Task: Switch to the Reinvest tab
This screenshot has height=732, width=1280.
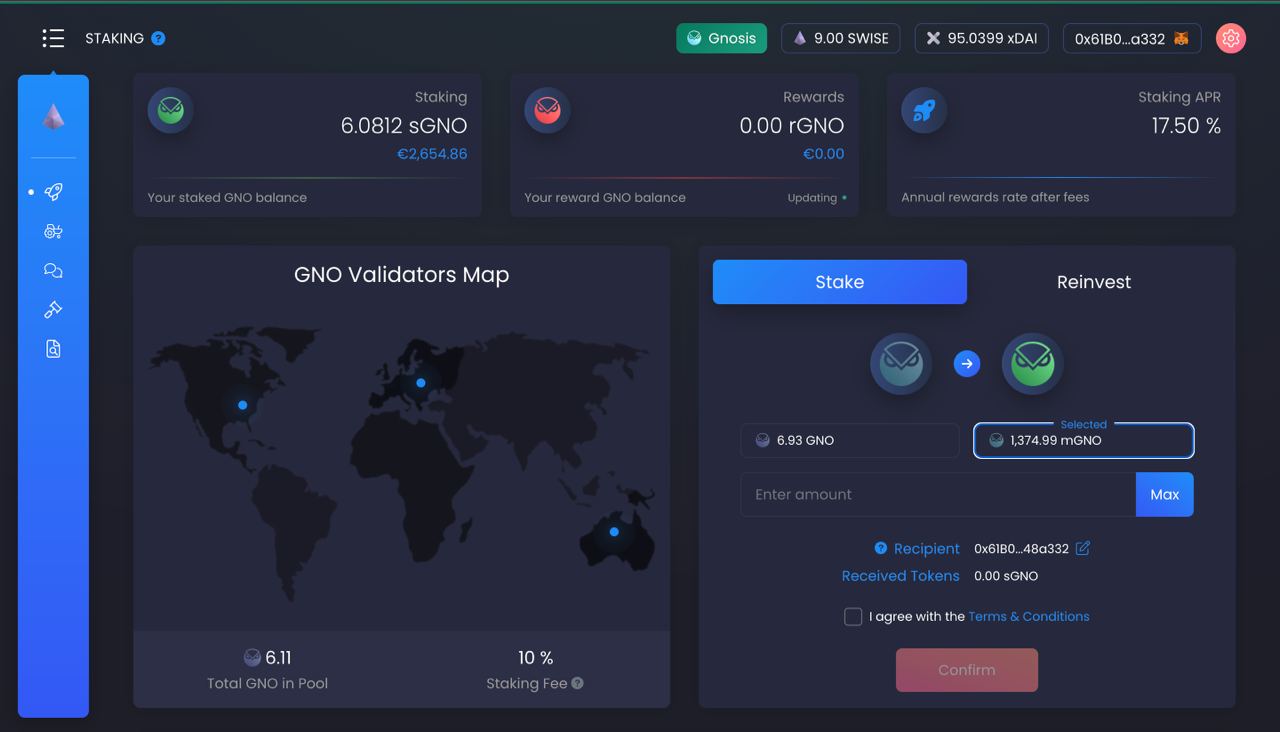Action: [1094, 282]
